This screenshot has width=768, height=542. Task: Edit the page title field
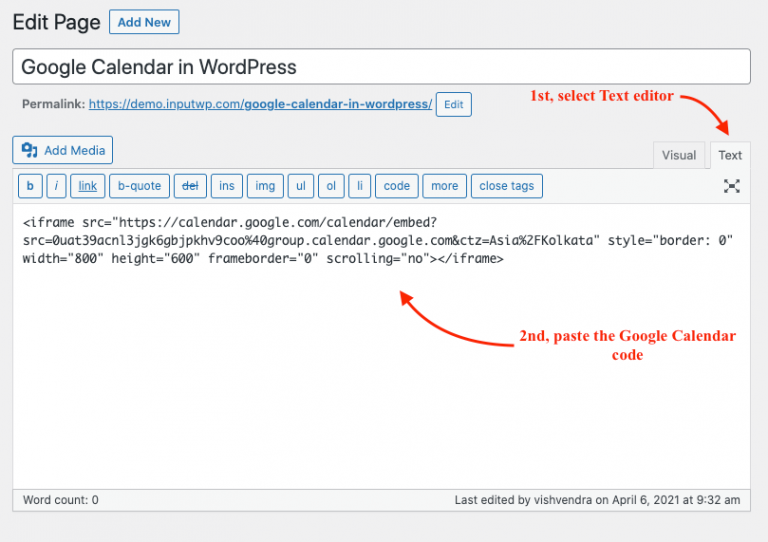[x=381, y=67]
